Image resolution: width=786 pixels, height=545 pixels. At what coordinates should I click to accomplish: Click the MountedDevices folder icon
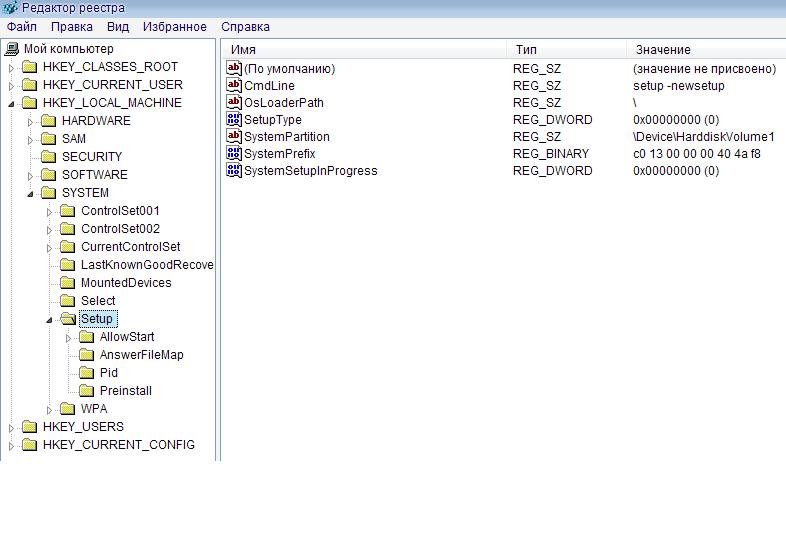pos(68,283)
